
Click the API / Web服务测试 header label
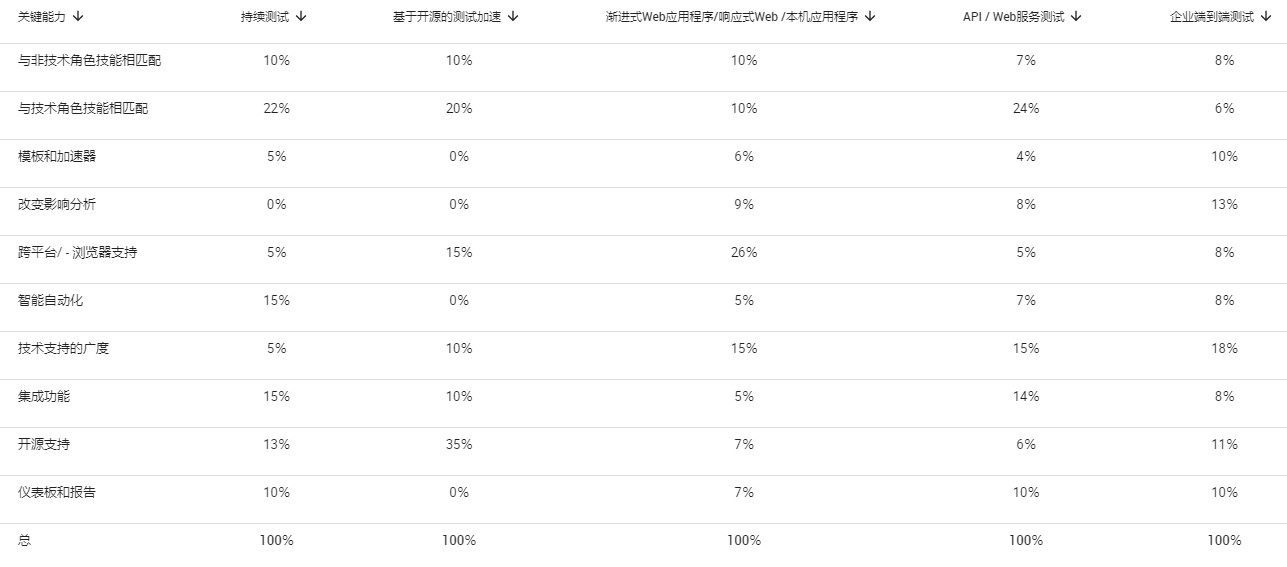1013,16
